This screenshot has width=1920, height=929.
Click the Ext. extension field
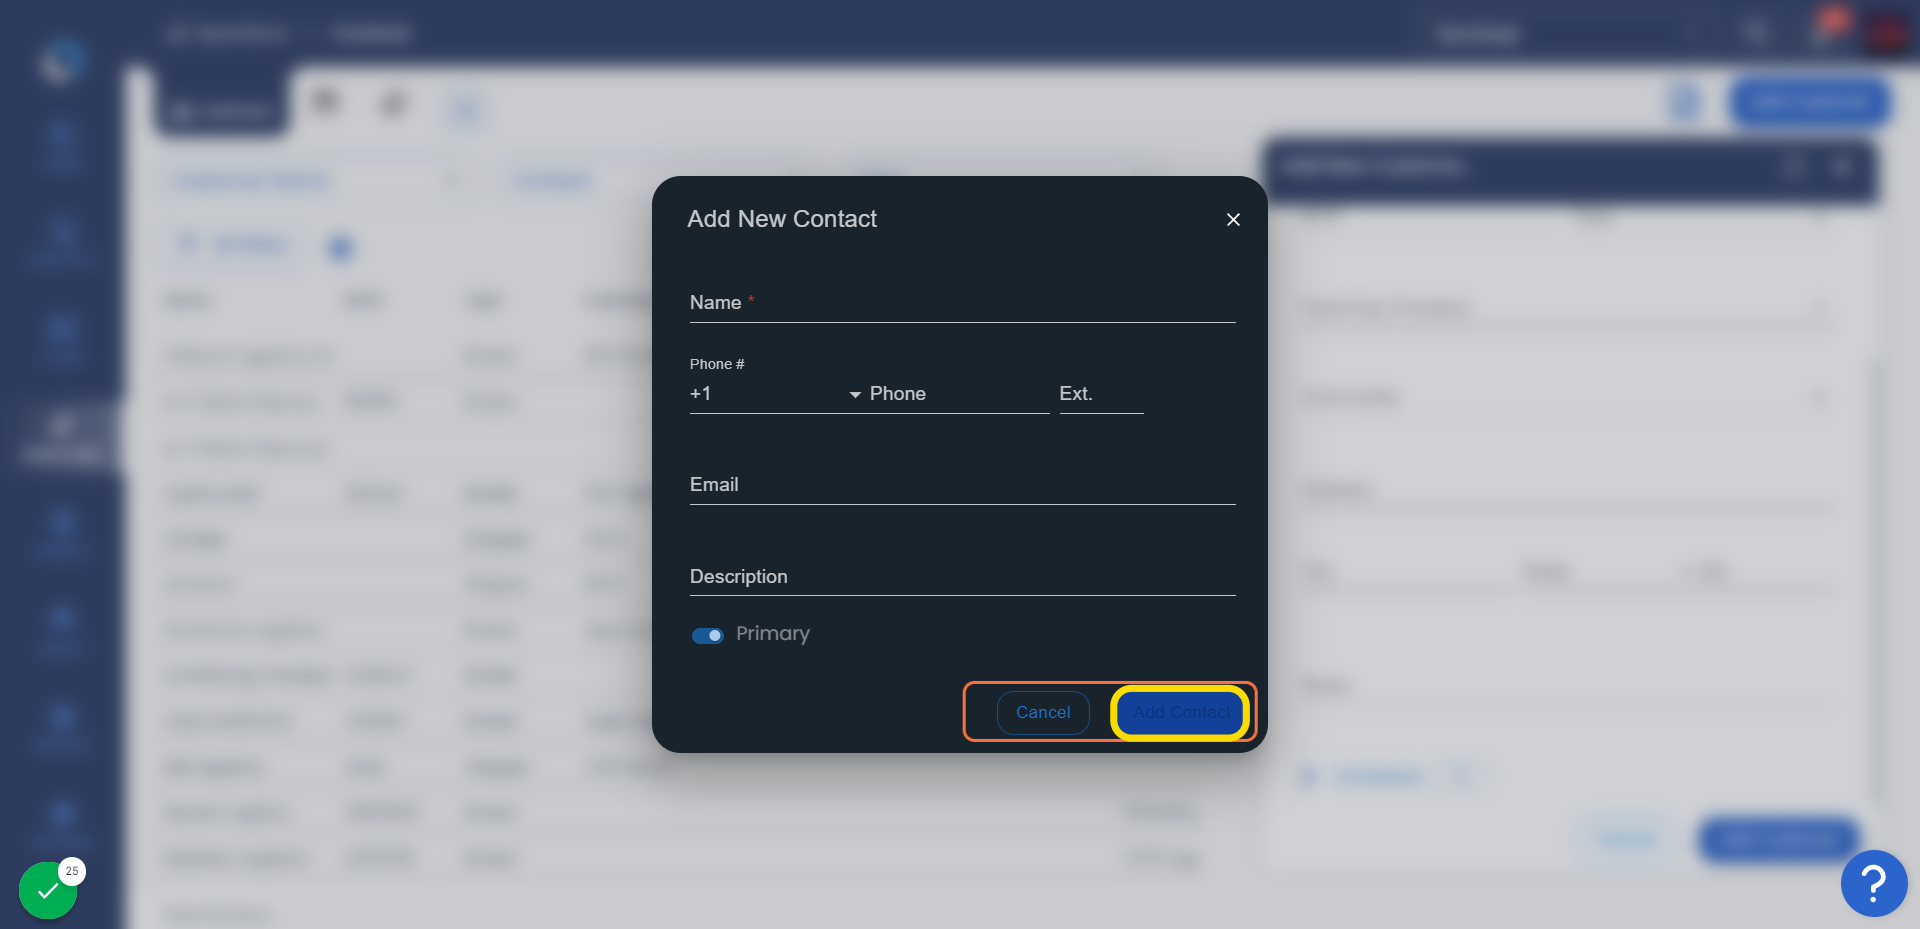(1101, 394)
